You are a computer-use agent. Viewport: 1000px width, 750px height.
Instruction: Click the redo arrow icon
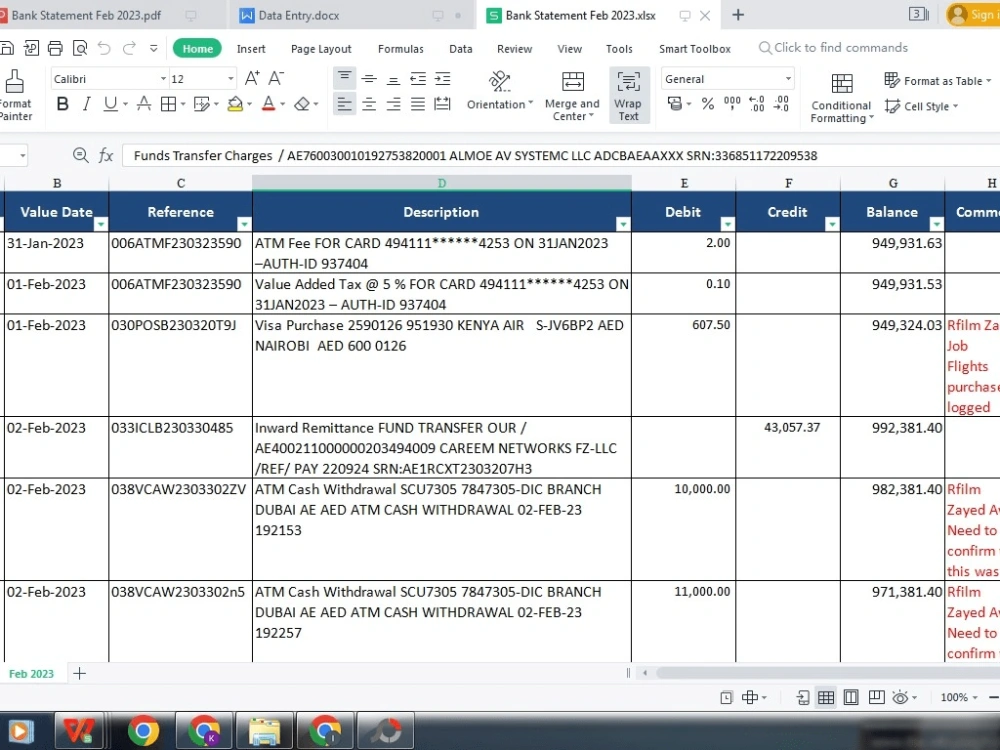[129, 48]
